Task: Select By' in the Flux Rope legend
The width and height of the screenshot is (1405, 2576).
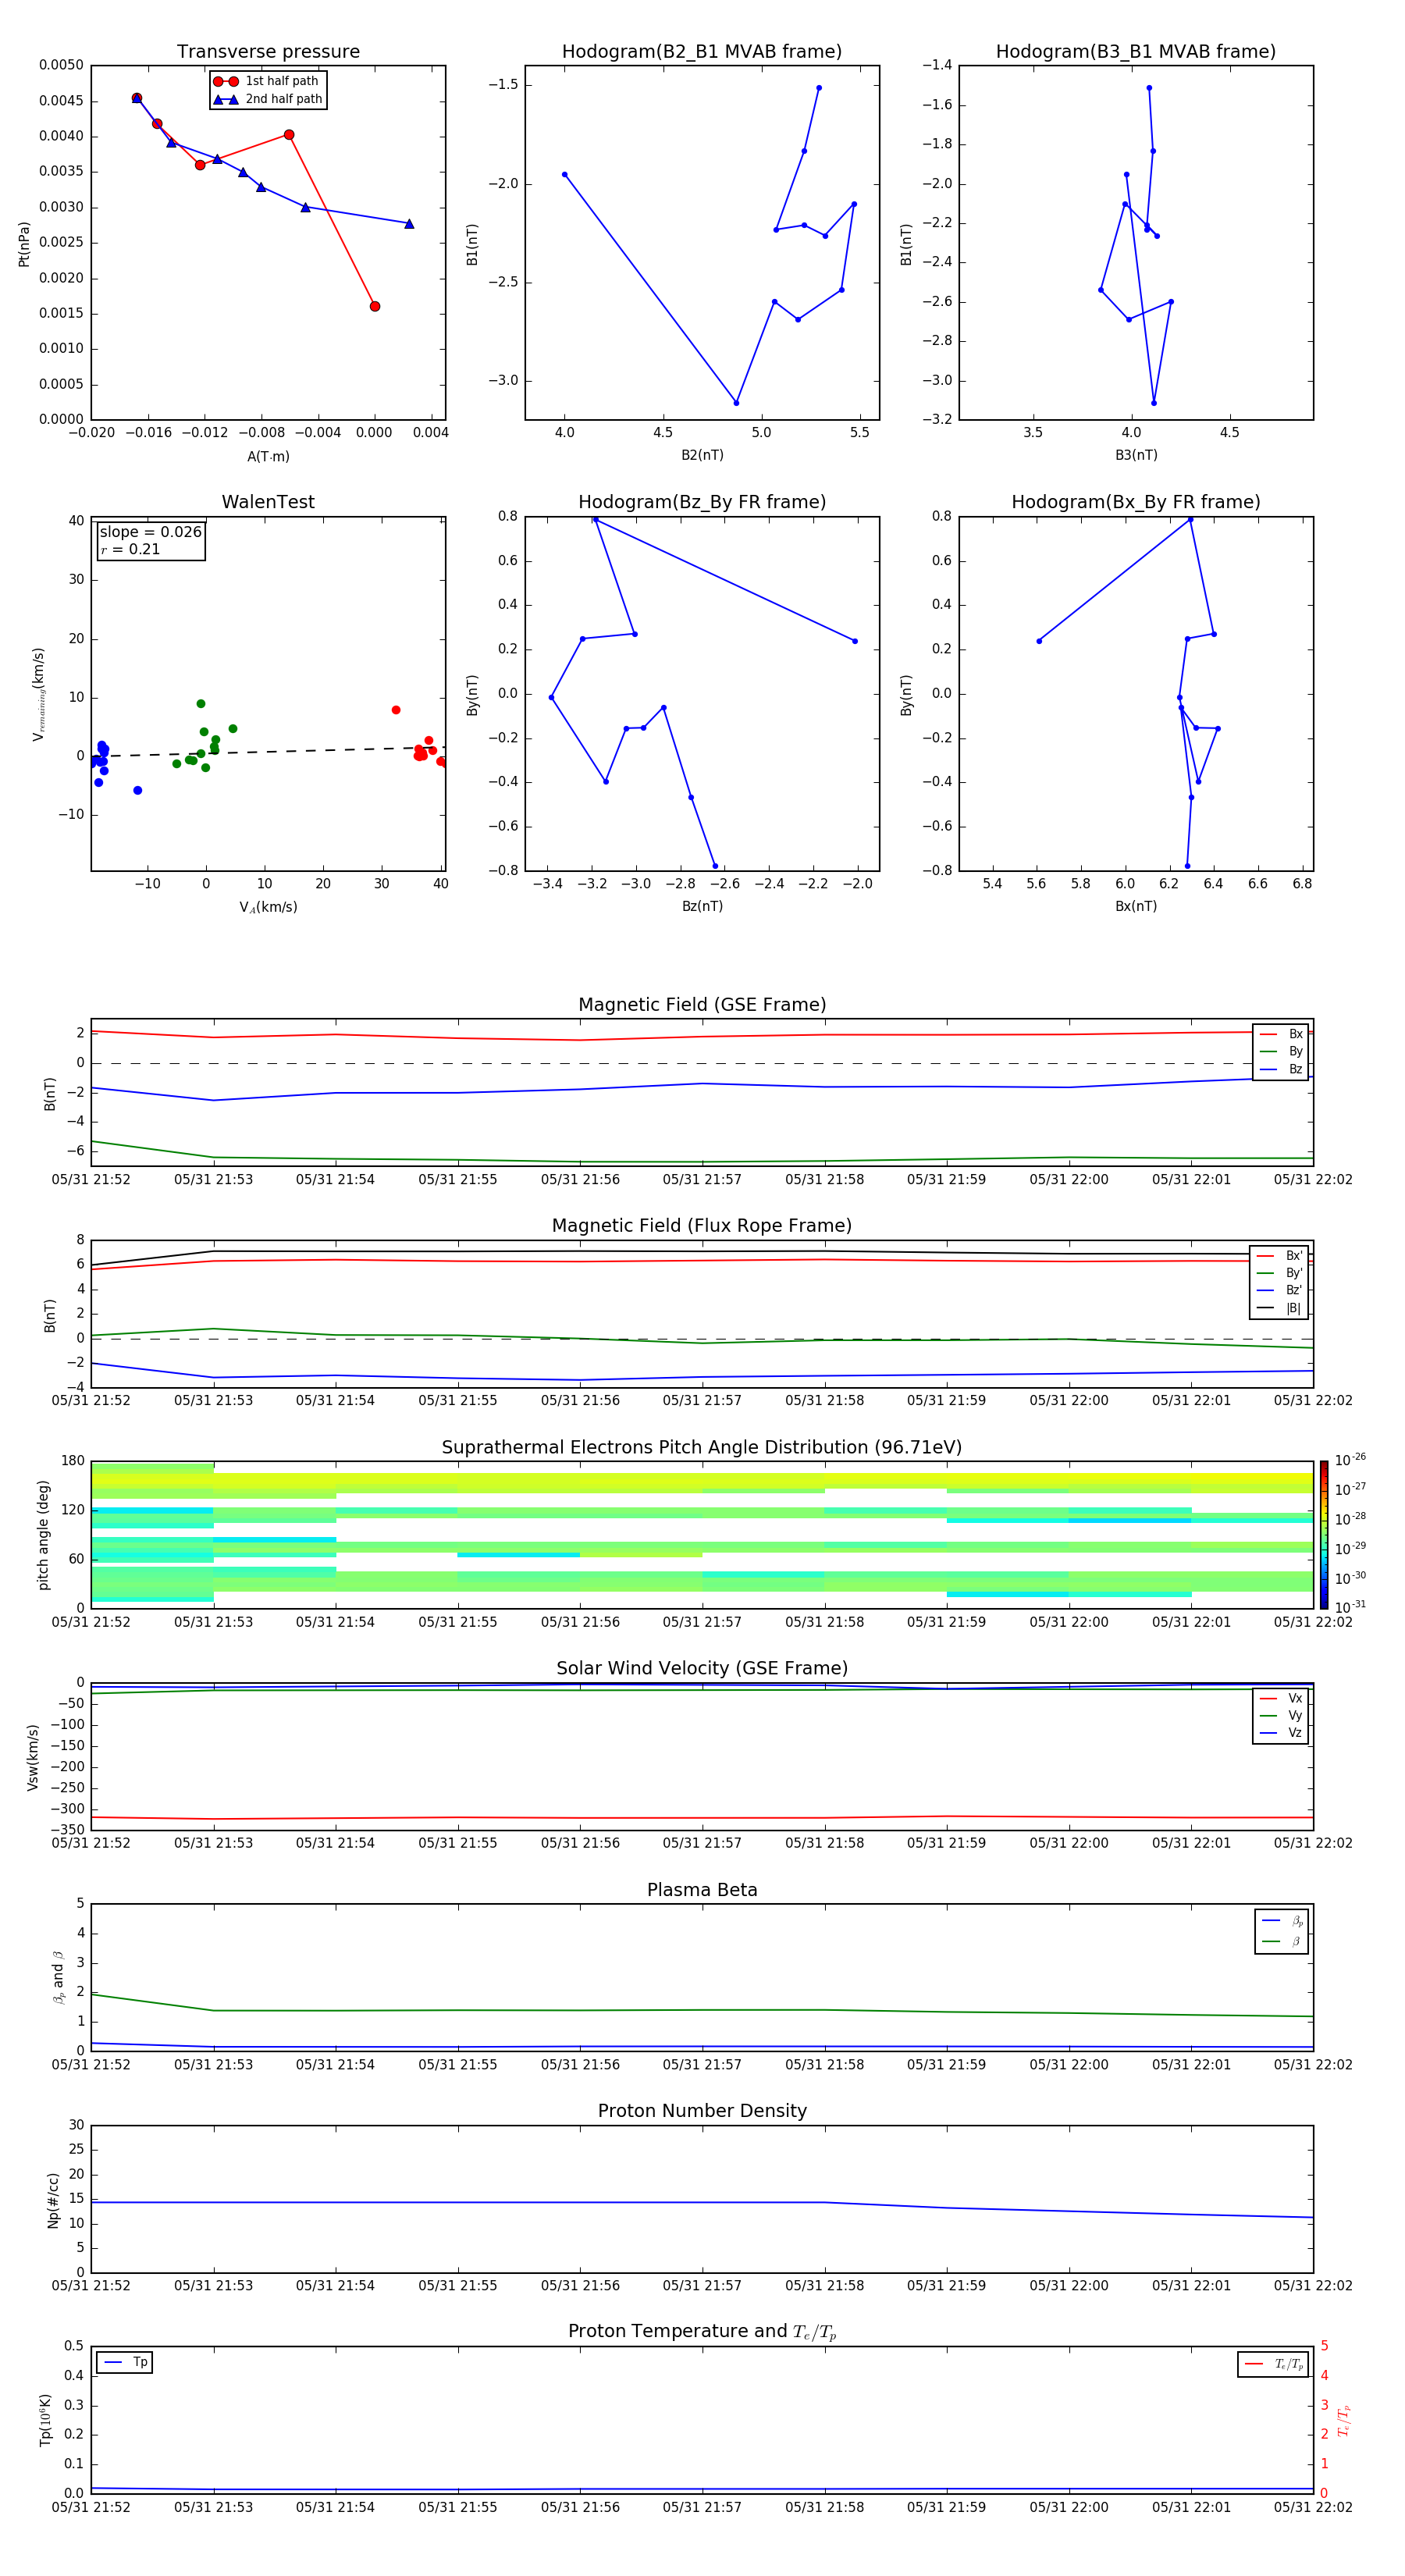Action: click(x=1280, y=1274)
